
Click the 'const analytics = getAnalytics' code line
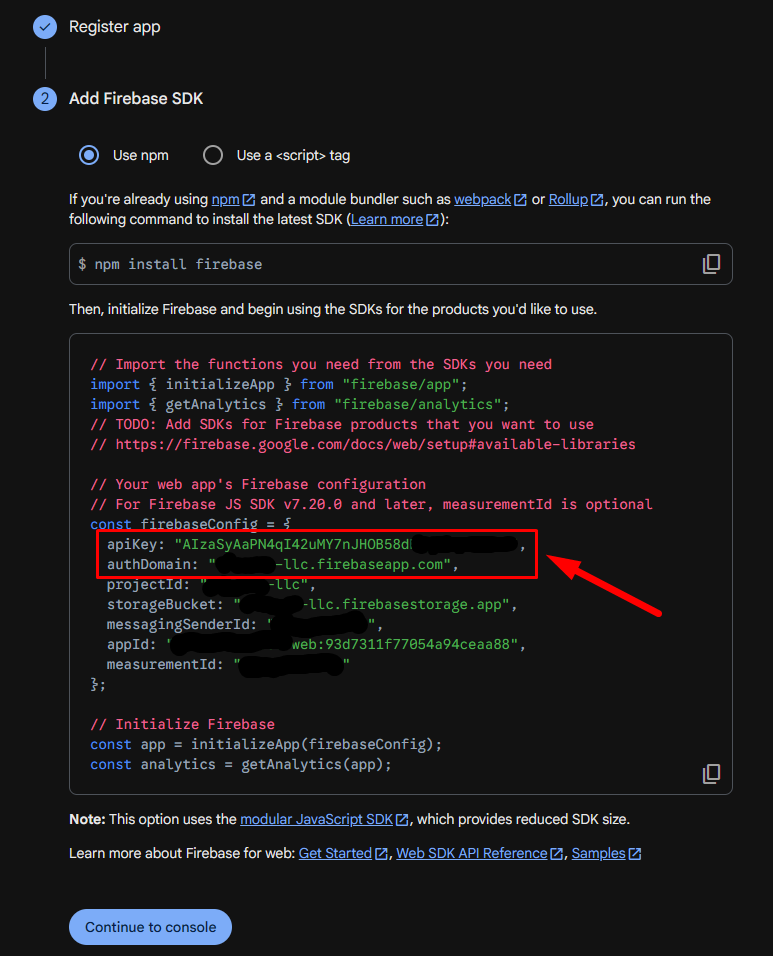[241, 765]
